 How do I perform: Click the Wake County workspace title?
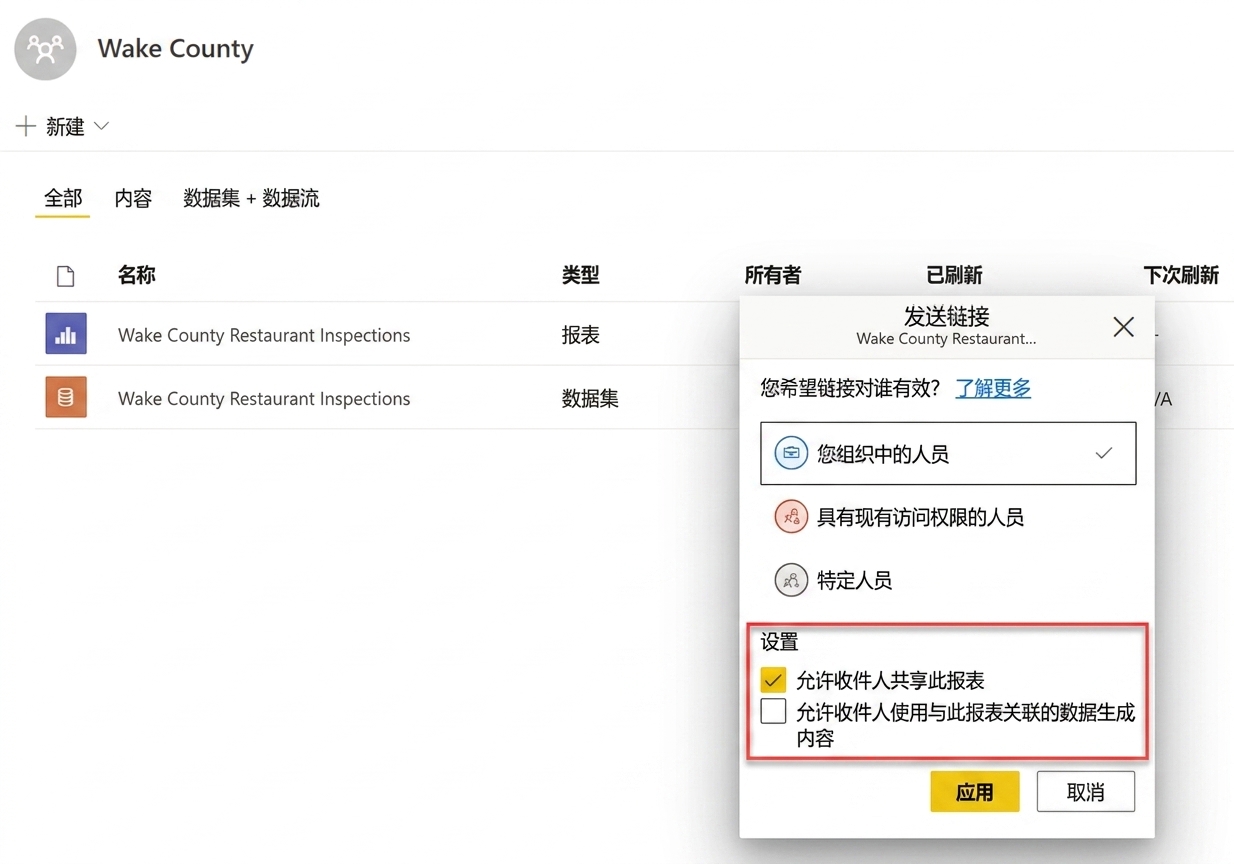pyautogui.click(x=176, y=48)
